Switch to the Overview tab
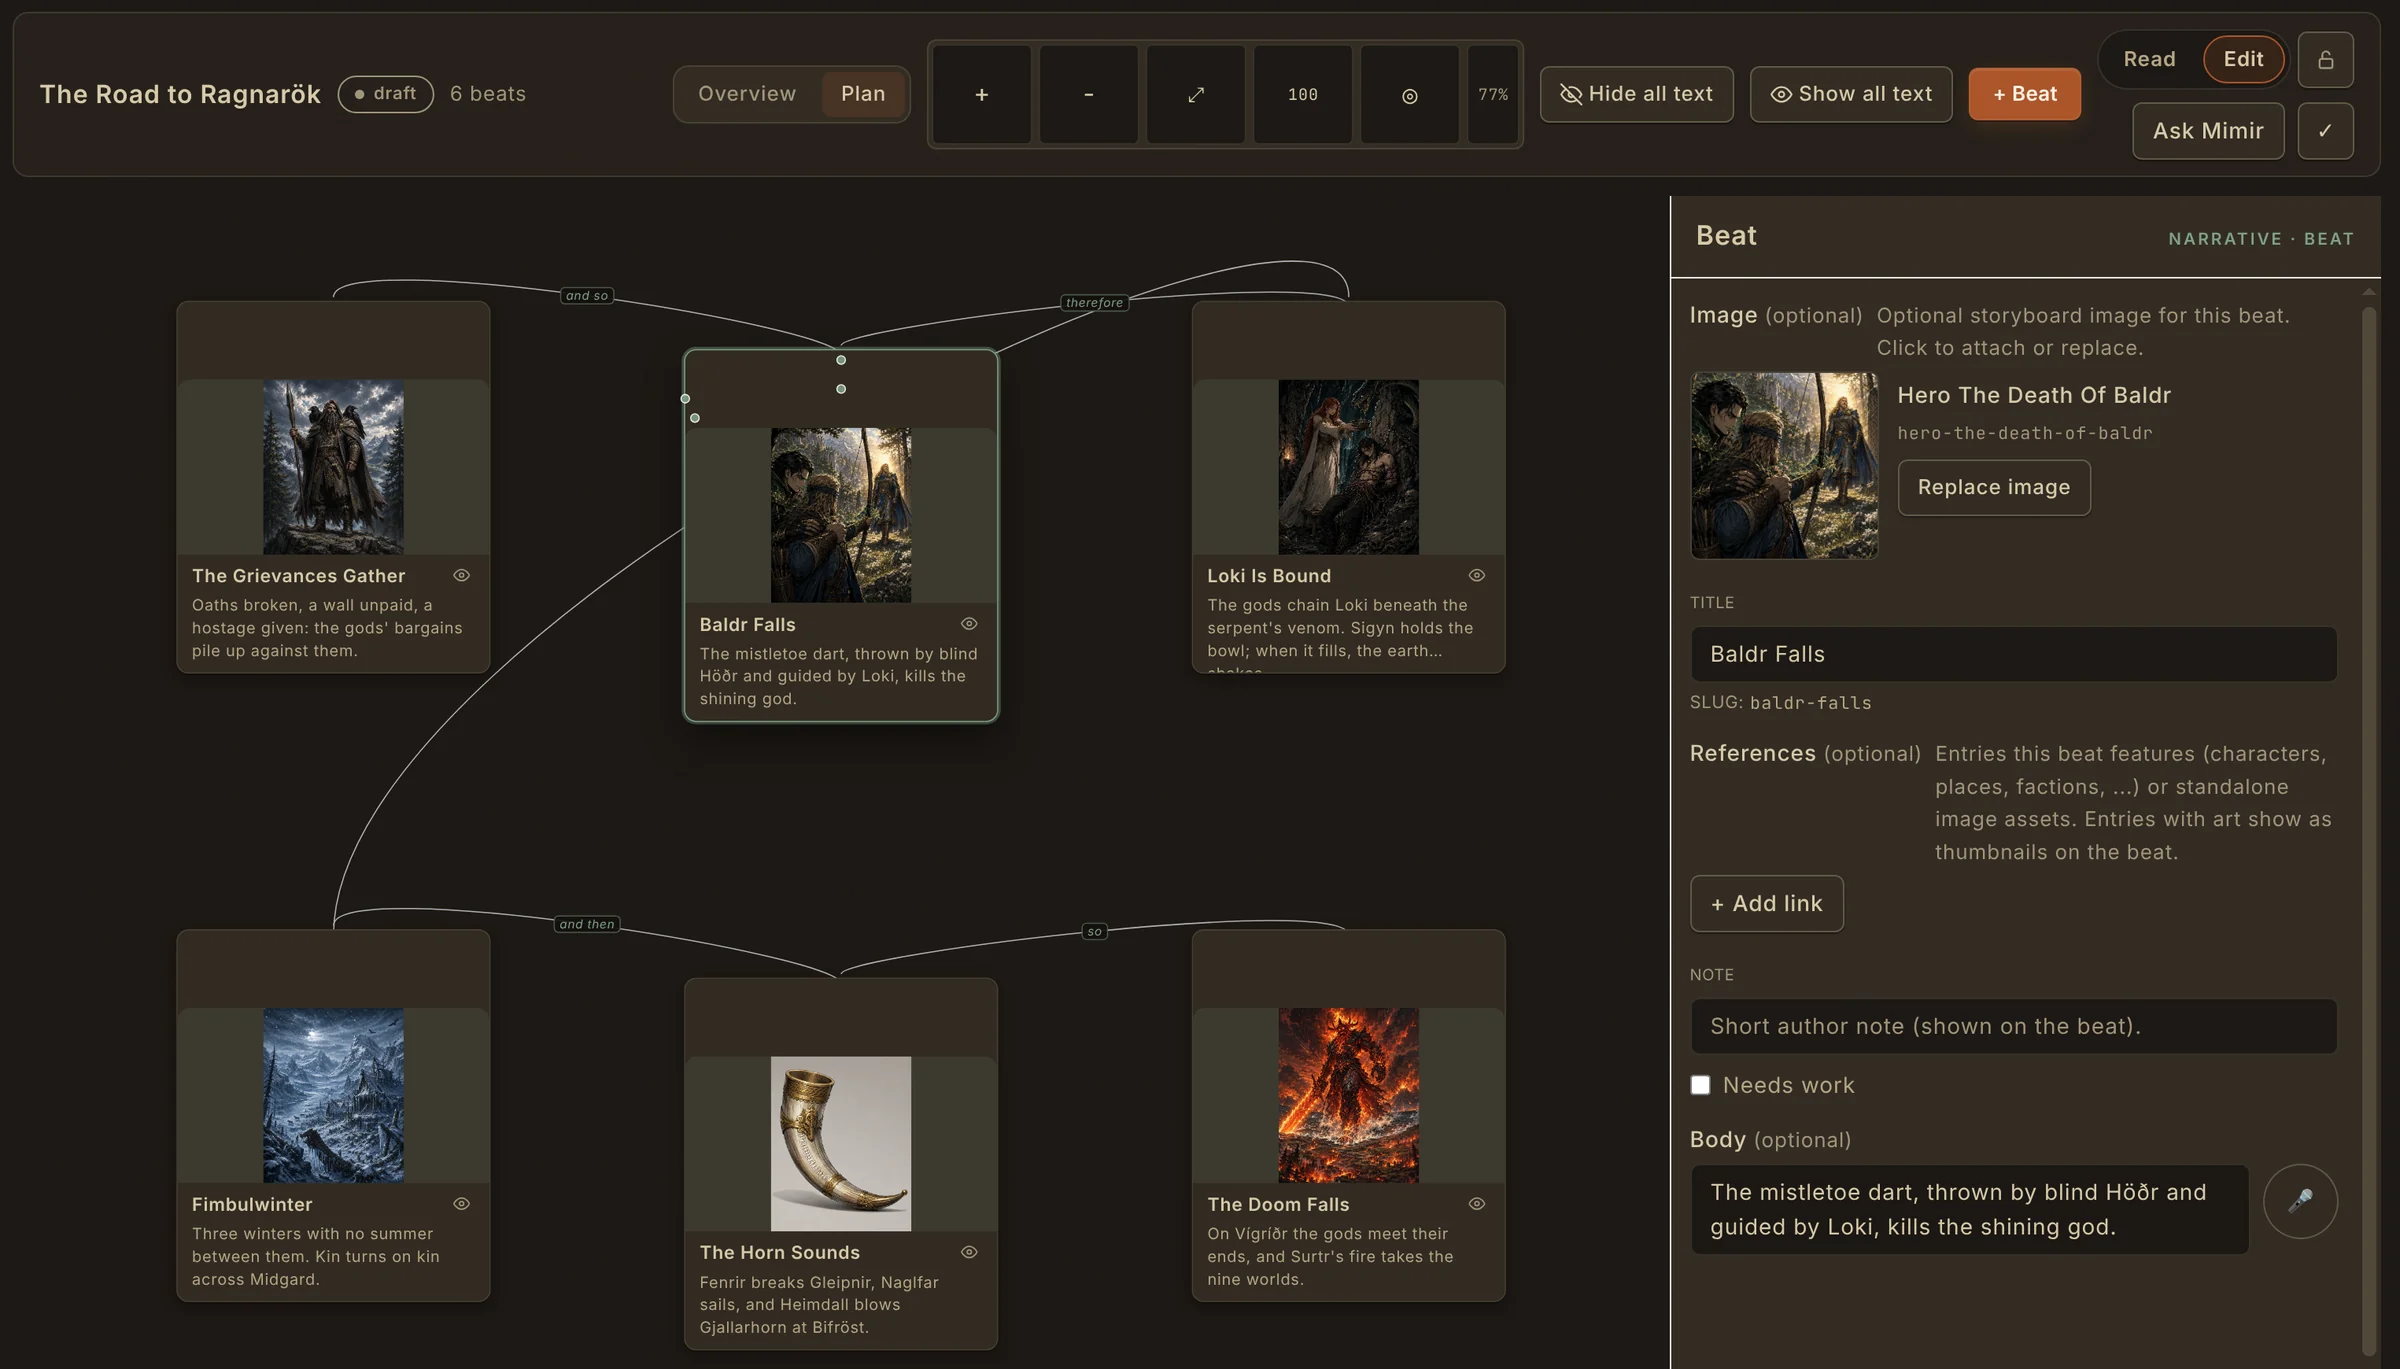Screen dimensions: 2400x1369 pyautogui.click(x=747, y=94)
